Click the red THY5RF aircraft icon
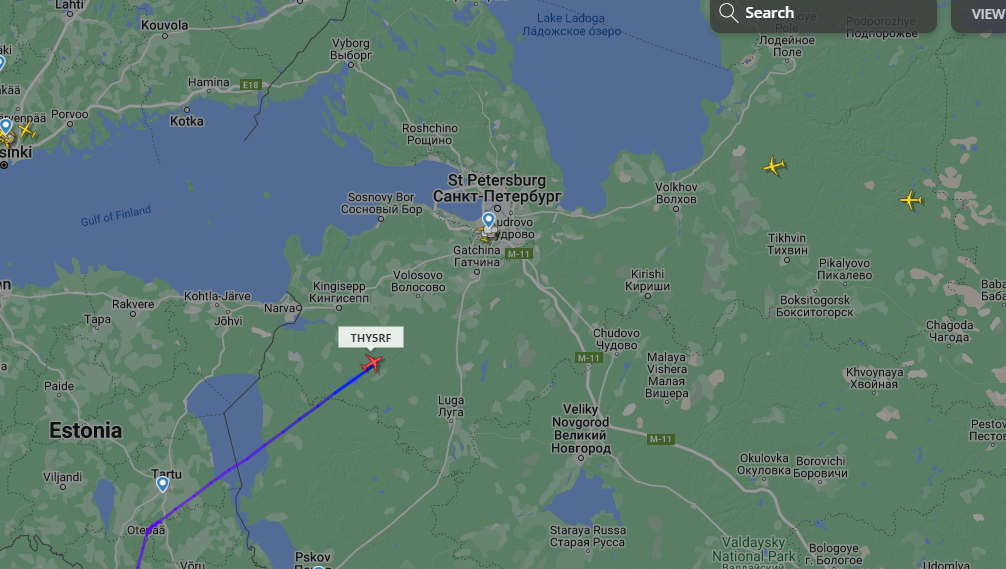Image resolution: width=1006 pixels, height=569 pixels. point(371,363)
